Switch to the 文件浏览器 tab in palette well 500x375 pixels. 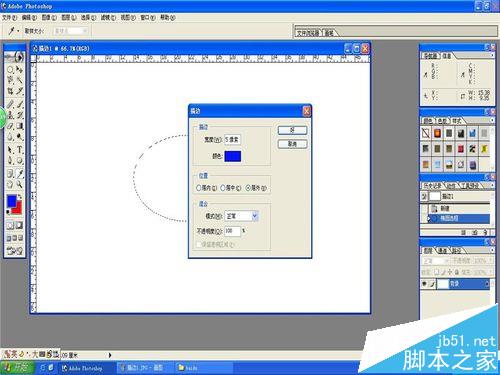click(x=308, y=33)
